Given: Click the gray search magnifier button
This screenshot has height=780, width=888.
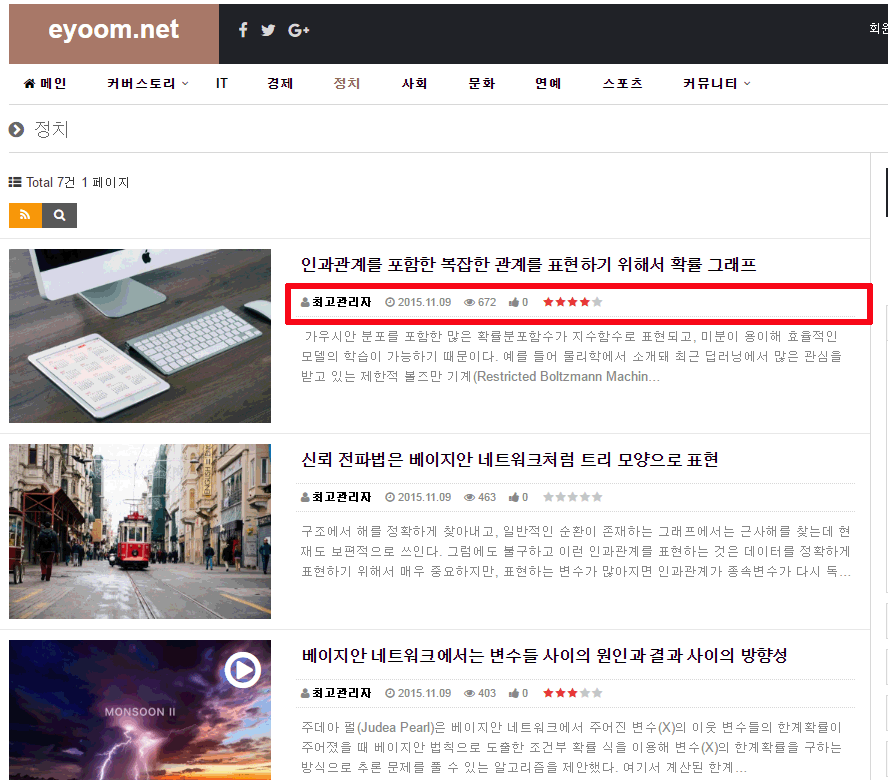Looking at the screenshot, I should tap(59, 215).
